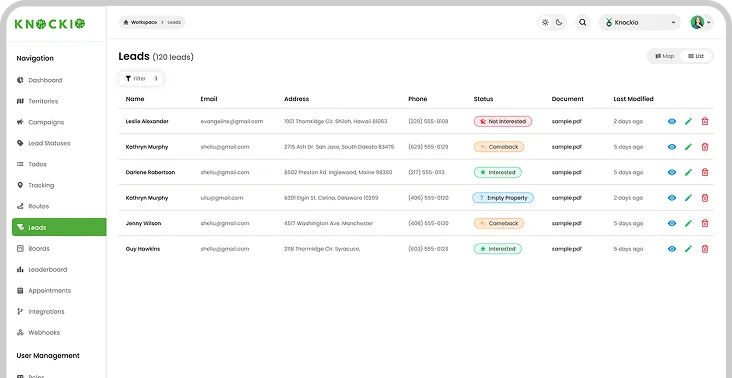Delete the Guy Hawkins lead trash icon
Image resolution: width=732 pixels, height=378 pixels.
705,249
